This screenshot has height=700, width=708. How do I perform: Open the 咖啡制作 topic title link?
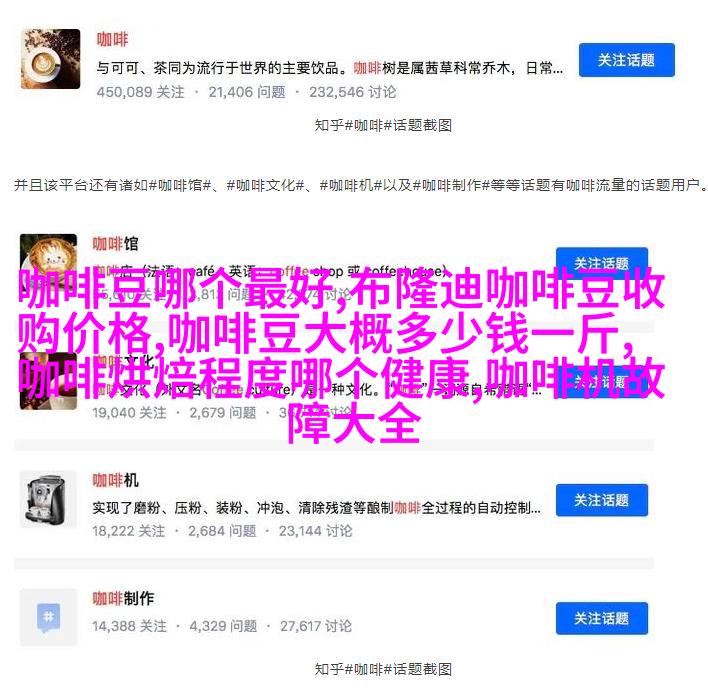tap(123, 598)
